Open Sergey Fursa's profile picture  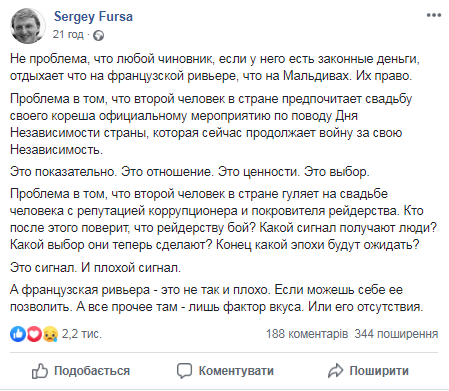[28, 26]
